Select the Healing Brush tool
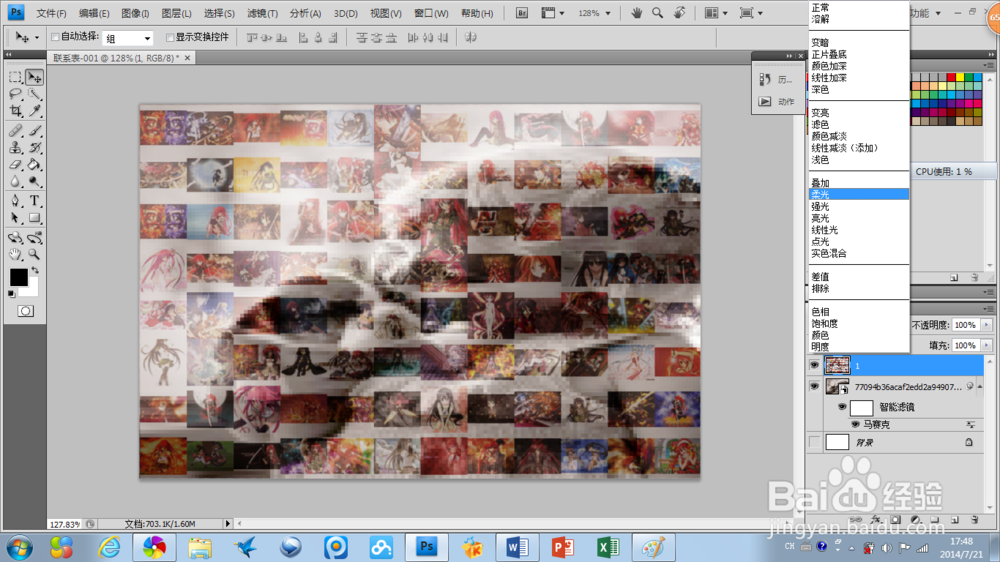The width and height of the screenshot is (1000, 562). 15,131
